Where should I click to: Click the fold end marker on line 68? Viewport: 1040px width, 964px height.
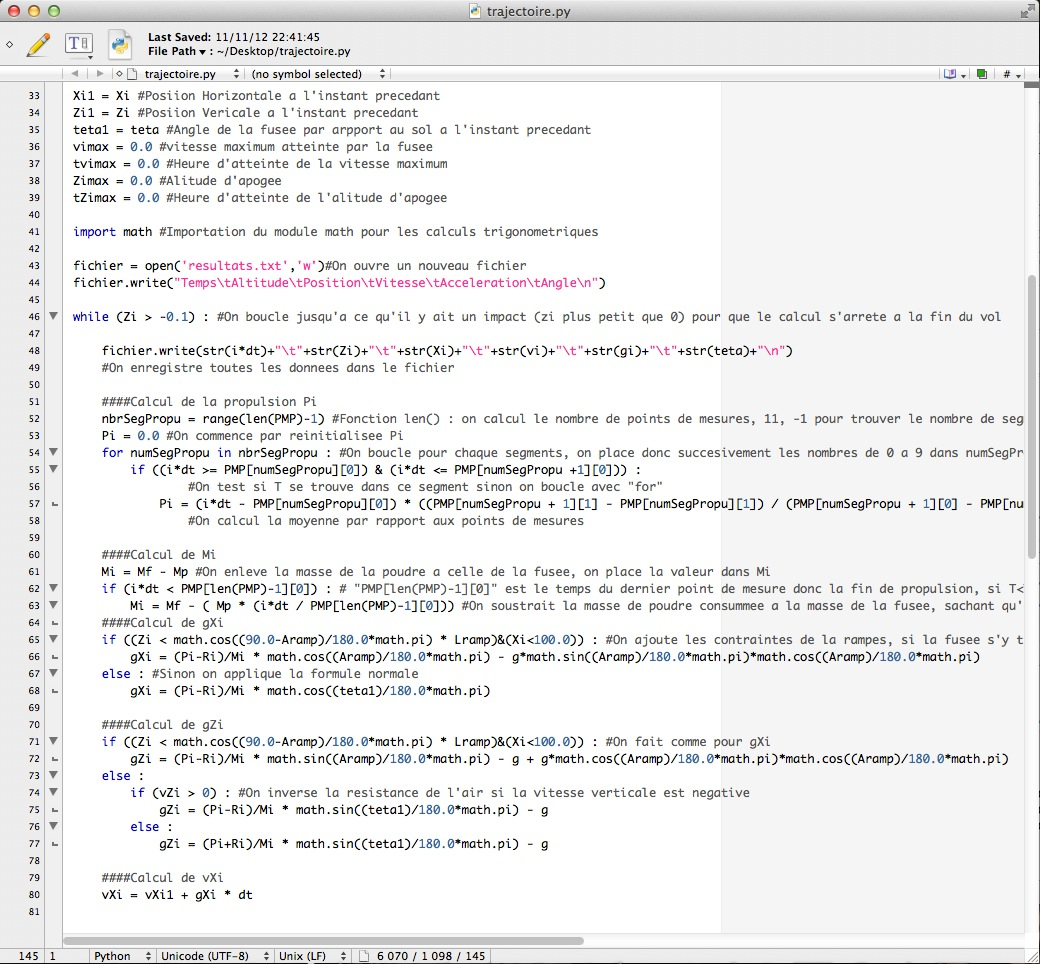[54, 691]
